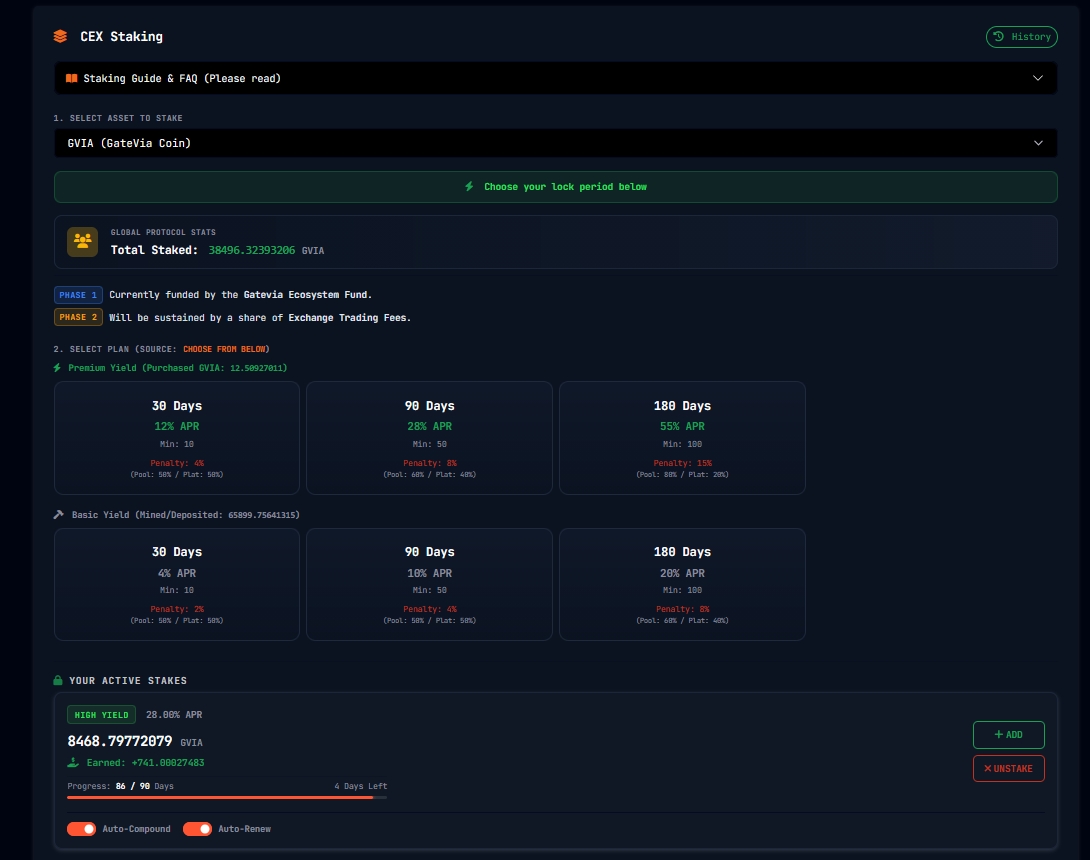Toggle the Auto-Compound switch
This screenshot has width=1090, height=860.
point(81,829)
